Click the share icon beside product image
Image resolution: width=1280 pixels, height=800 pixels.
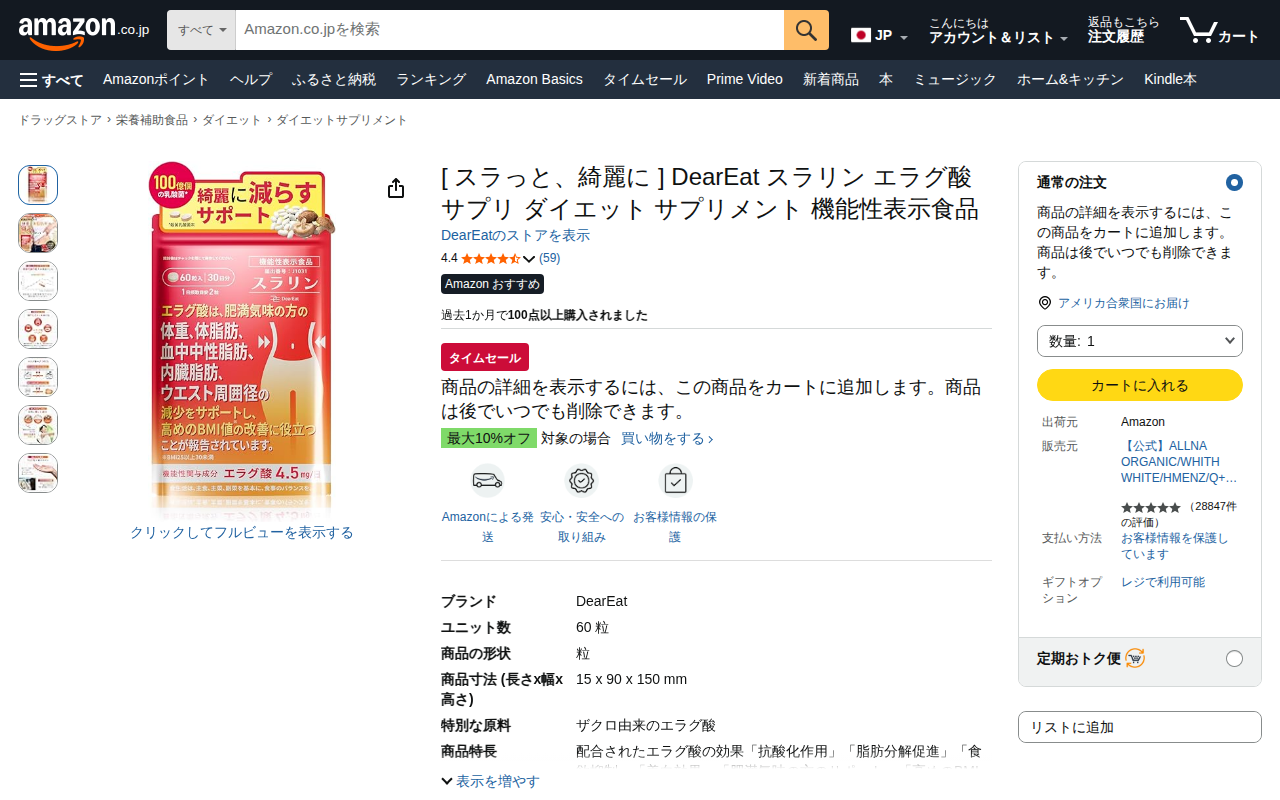396,188
